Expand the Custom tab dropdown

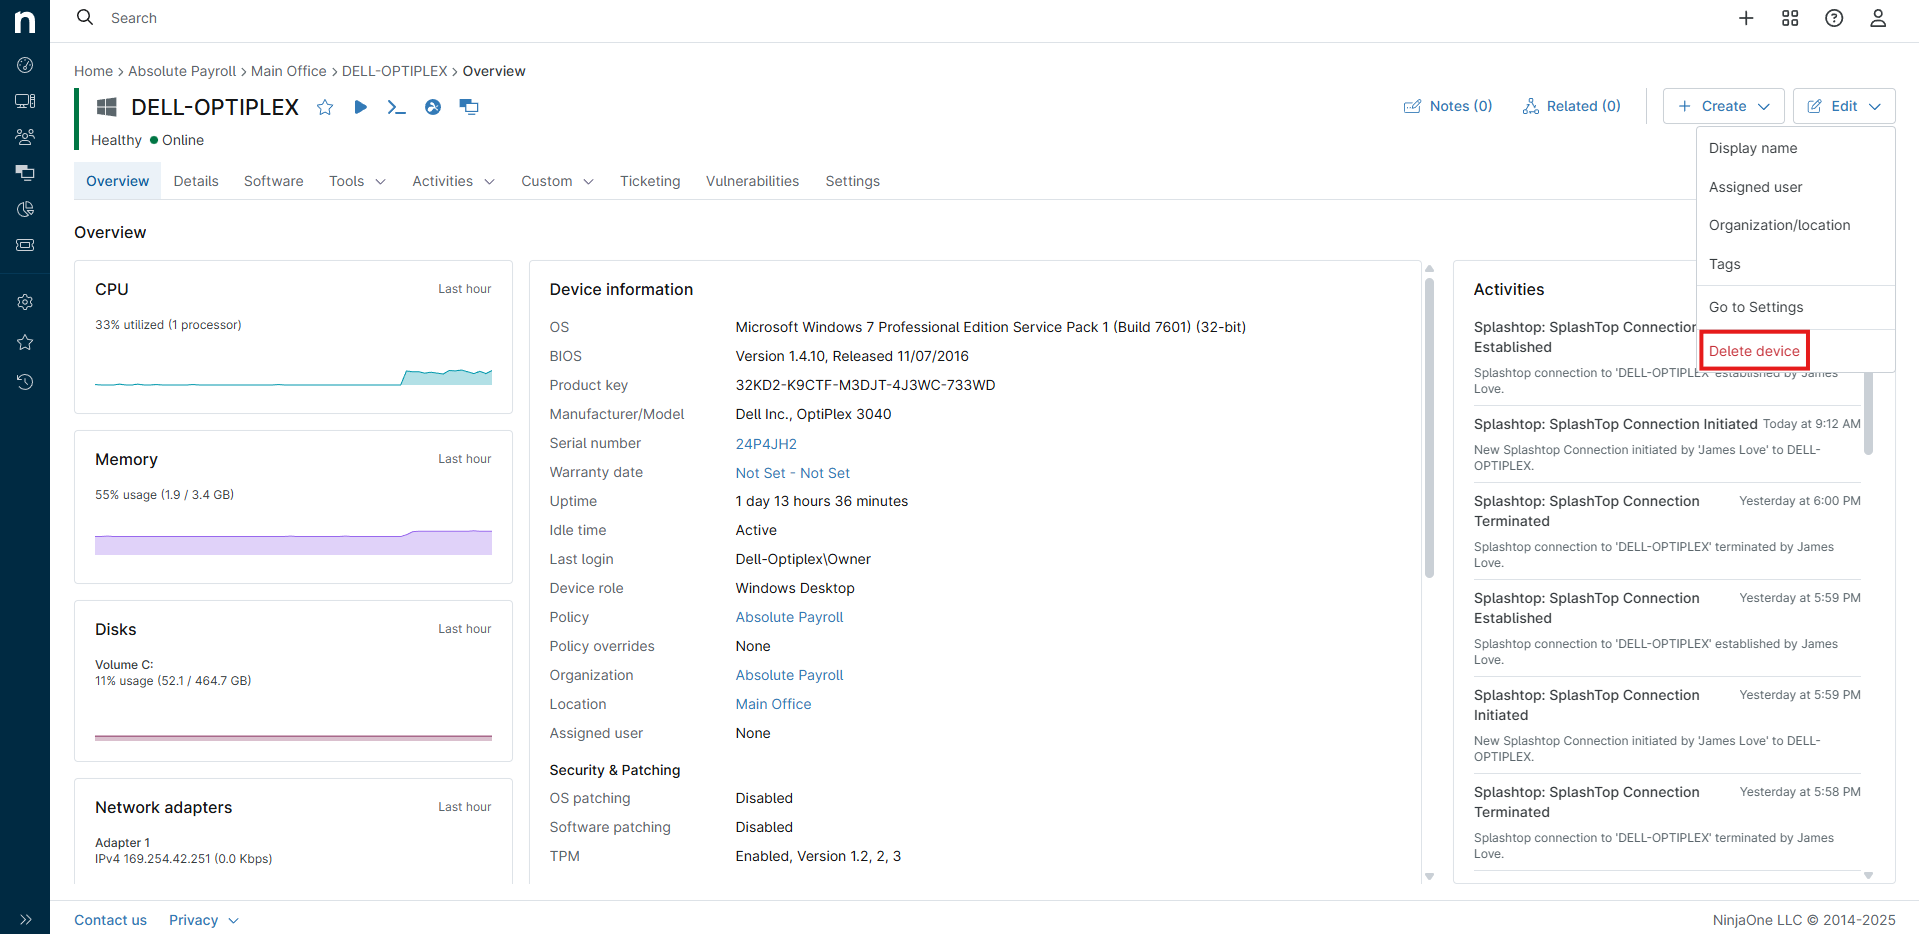(557, 181)
